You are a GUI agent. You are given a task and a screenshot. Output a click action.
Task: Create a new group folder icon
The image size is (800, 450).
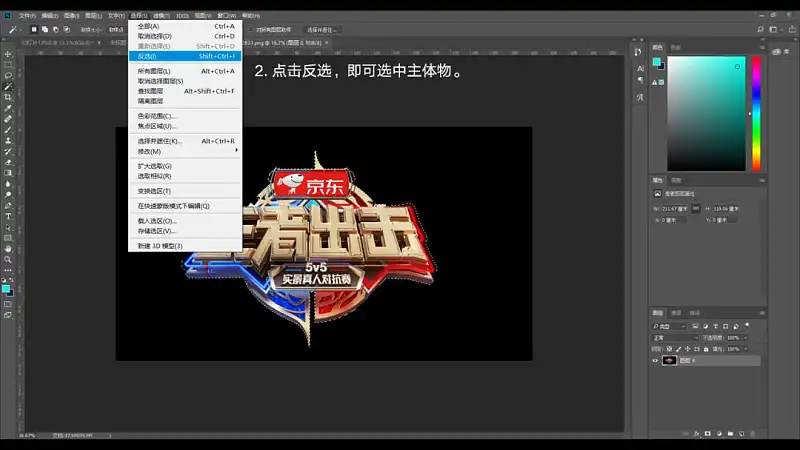tap(730, 434)
